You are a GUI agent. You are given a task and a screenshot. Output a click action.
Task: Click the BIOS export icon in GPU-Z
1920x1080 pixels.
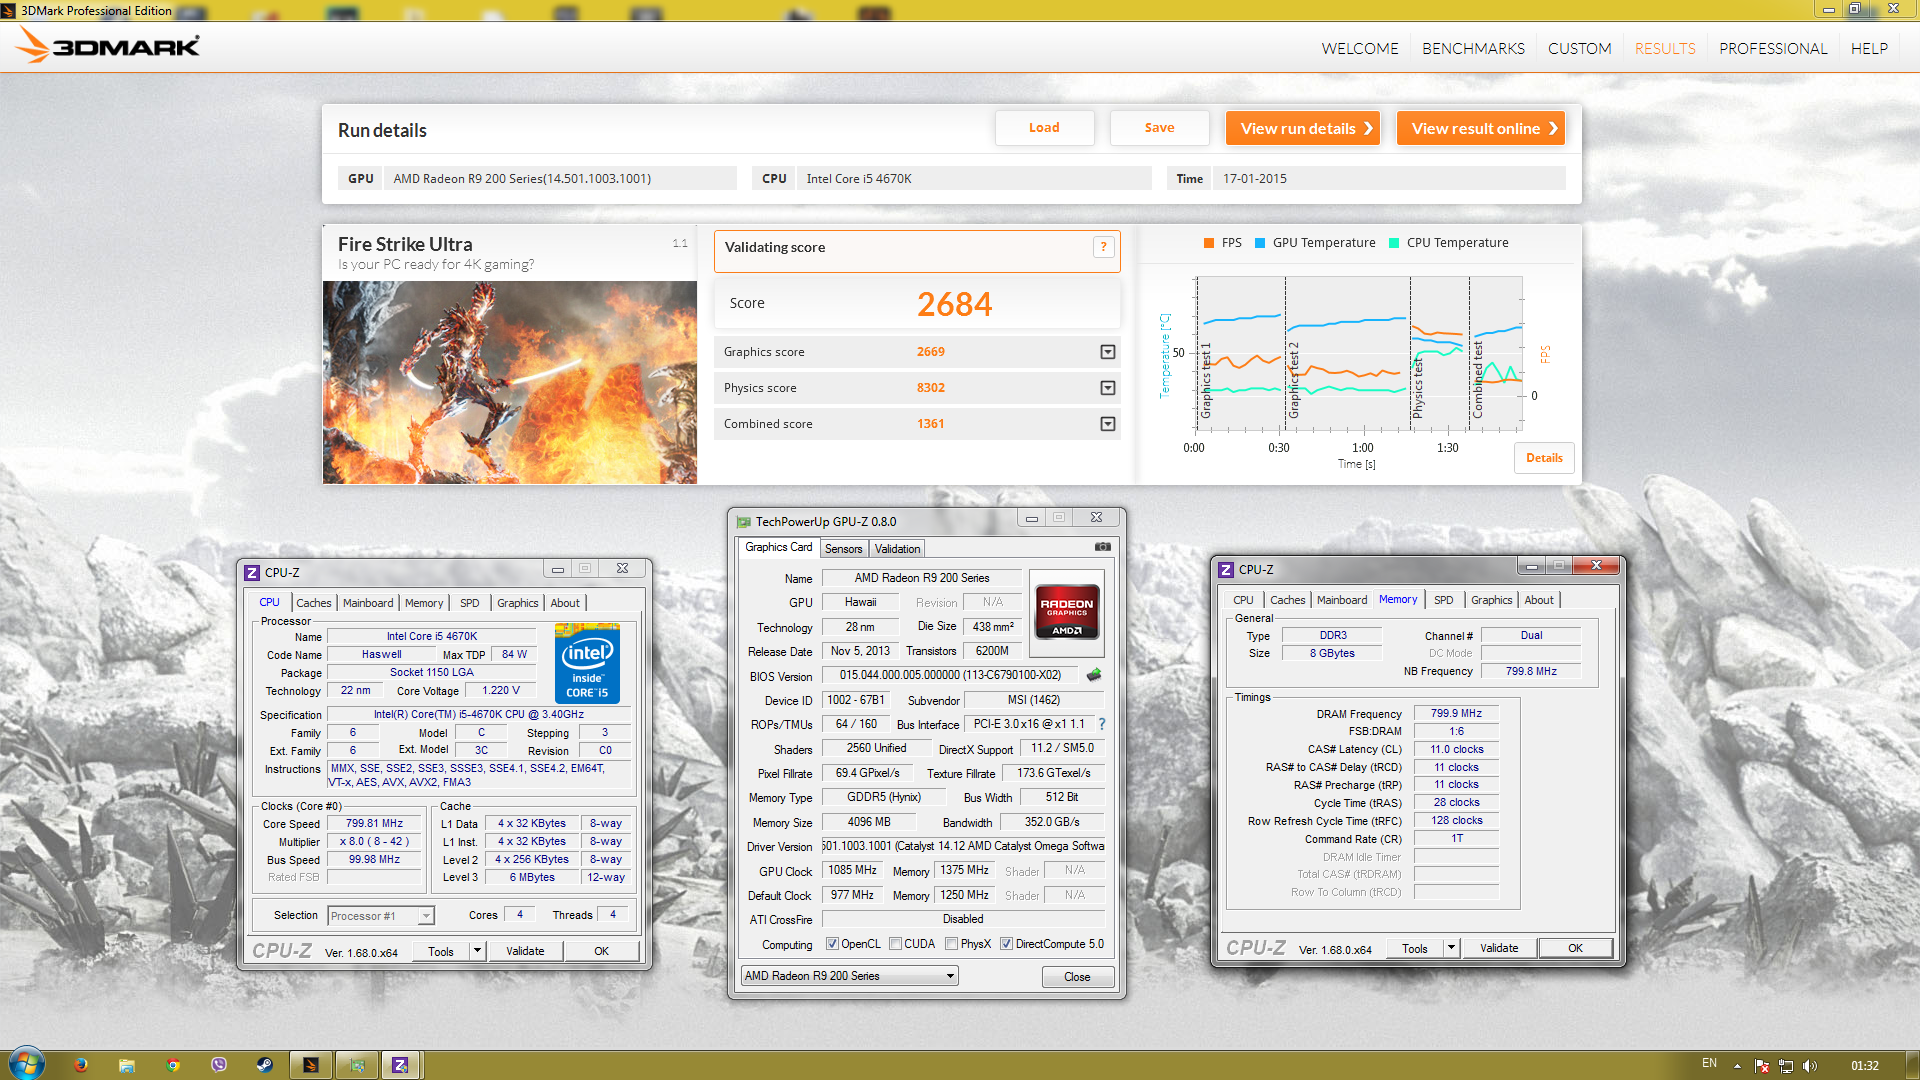(1094, 675)
